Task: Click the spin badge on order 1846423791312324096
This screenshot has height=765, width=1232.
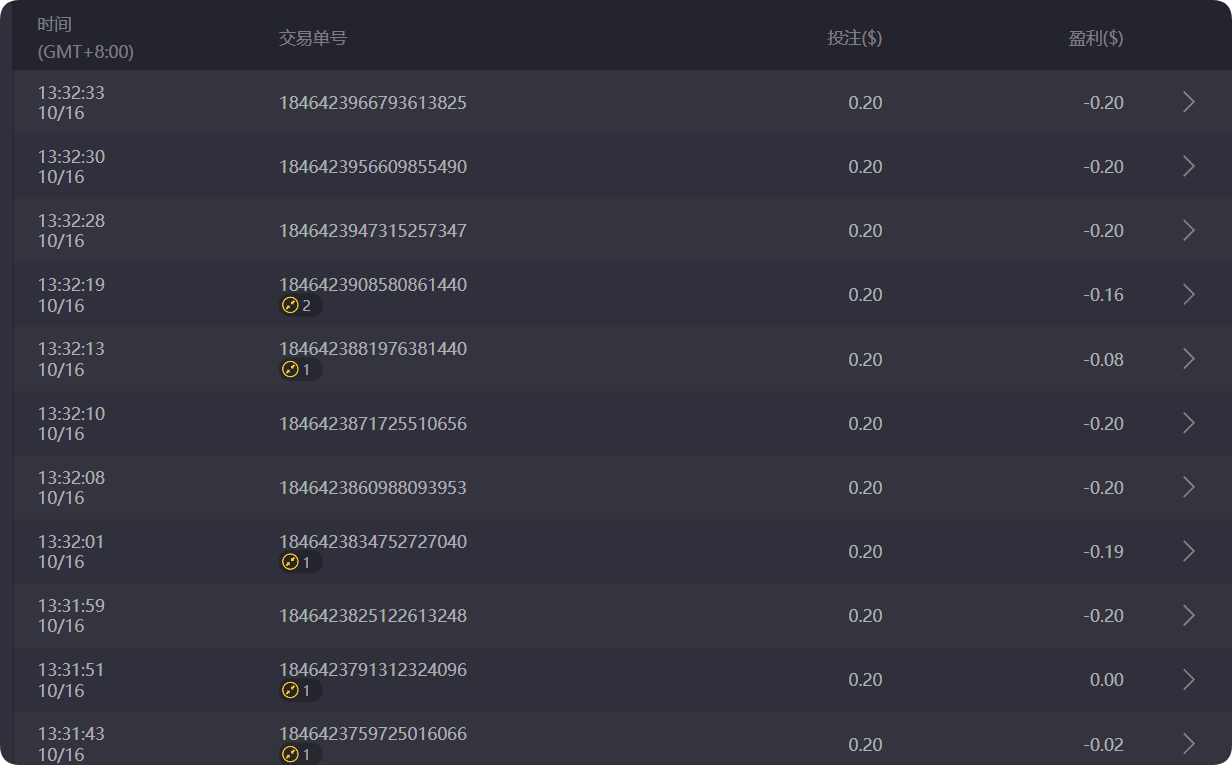Action: tap(299, 691)
